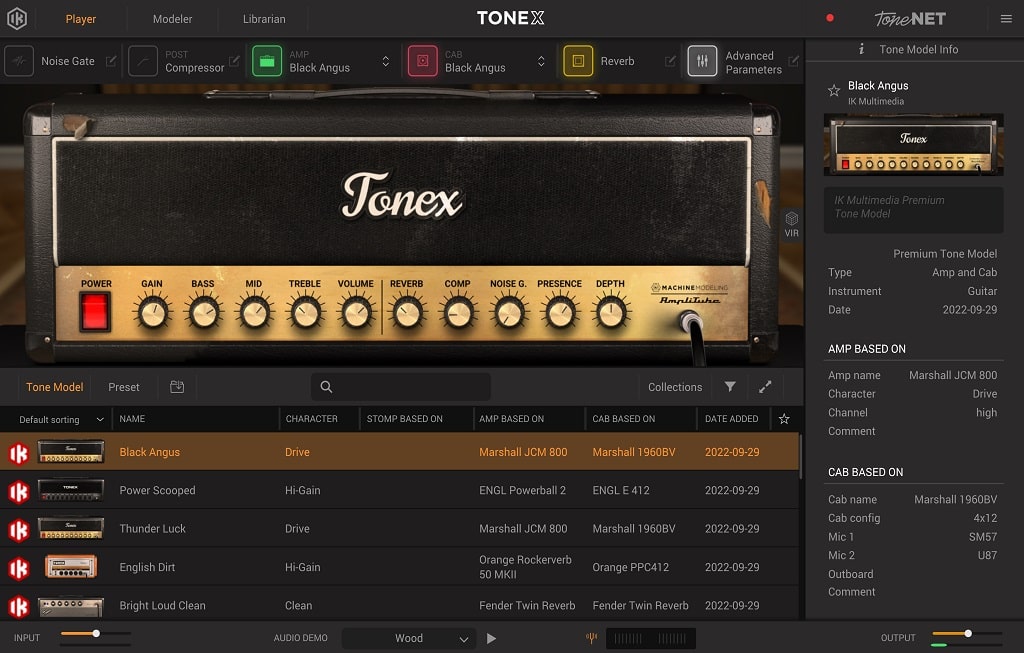This screenshot has height=653, width=1024.
Task: Click the Advanced Parameters sliders icon
Action: click(702, 61)
